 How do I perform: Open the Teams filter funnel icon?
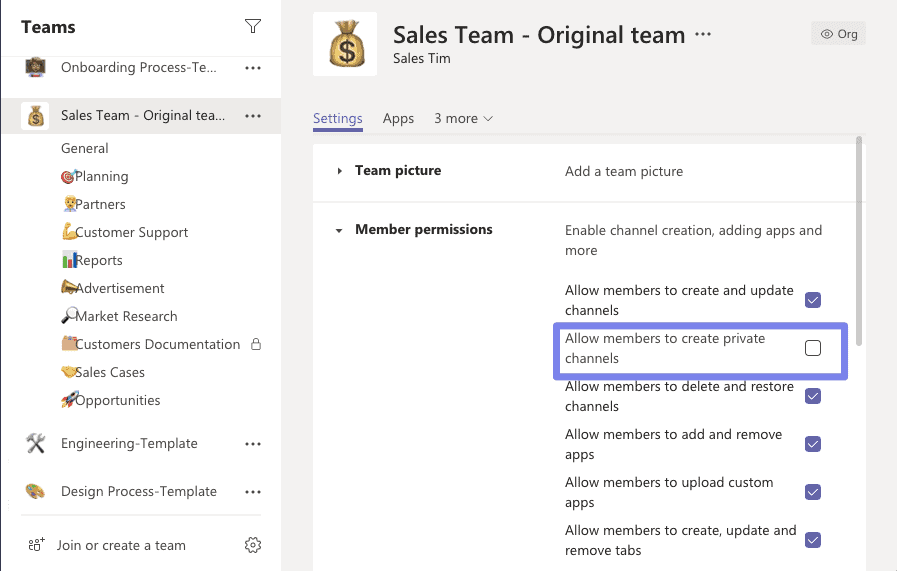253,26
